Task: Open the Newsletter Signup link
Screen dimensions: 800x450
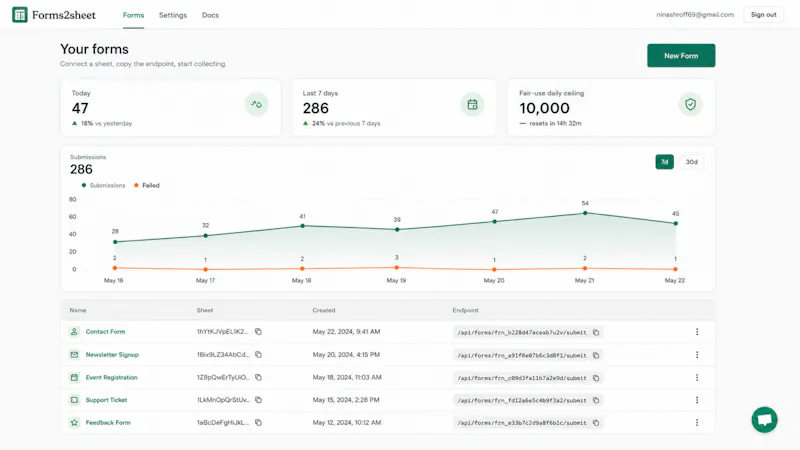Action: tap(112, 355)
